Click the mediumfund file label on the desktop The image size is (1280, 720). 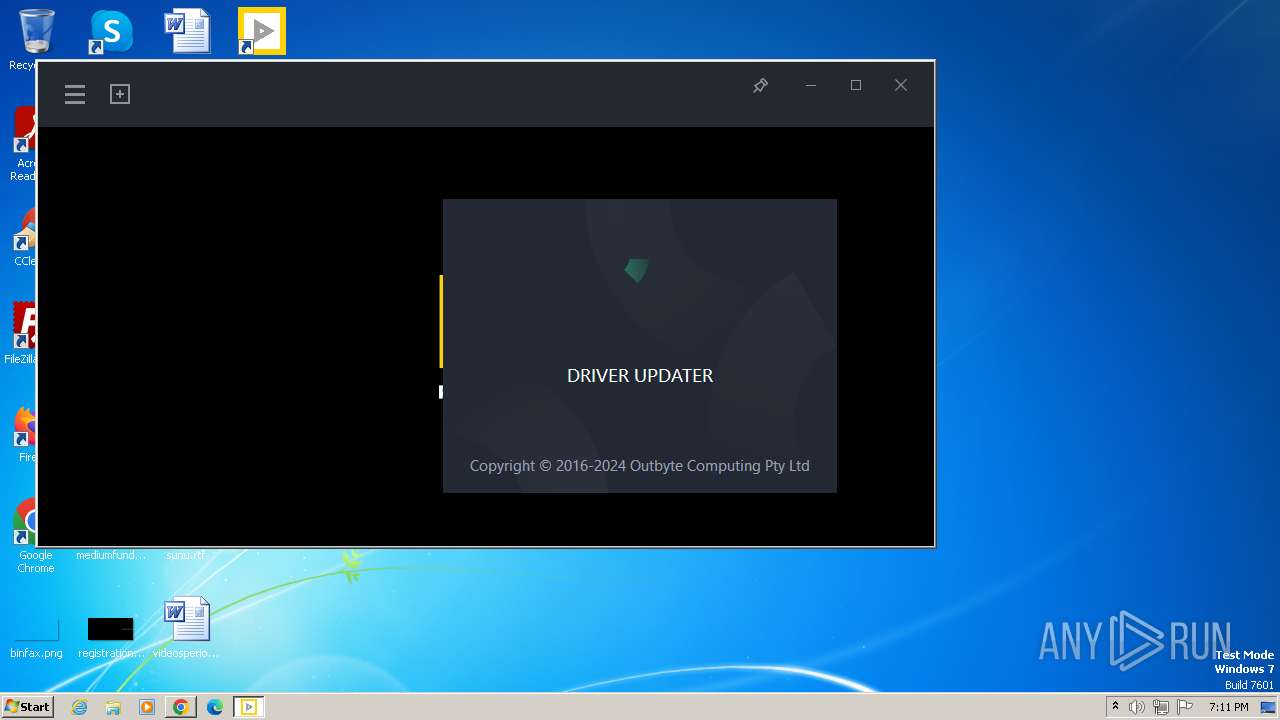pyautogui.click(x=111, y=555)
